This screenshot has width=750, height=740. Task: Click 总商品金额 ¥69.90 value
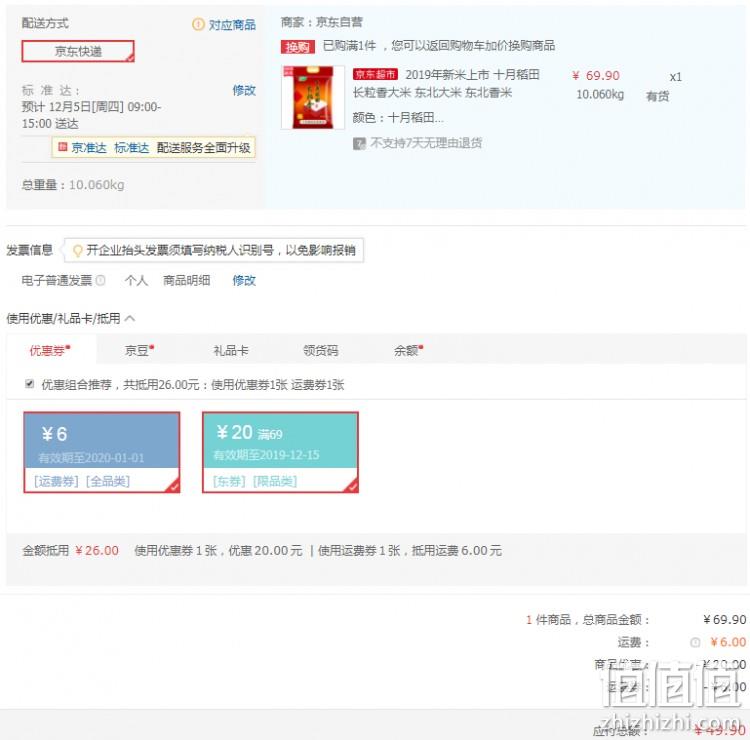pyautogui.click(x=725, y=620)
